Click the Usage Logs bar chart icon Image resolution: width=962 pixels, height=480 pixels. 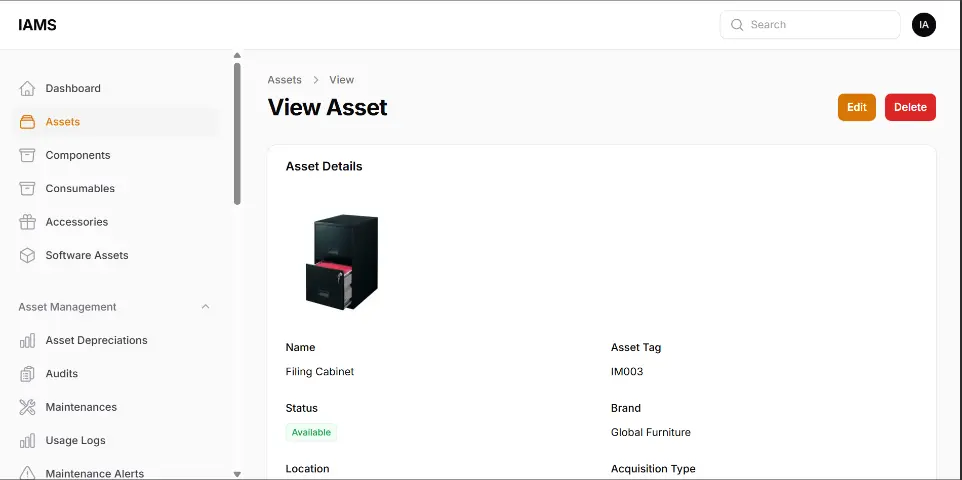[x=27, y=441]
